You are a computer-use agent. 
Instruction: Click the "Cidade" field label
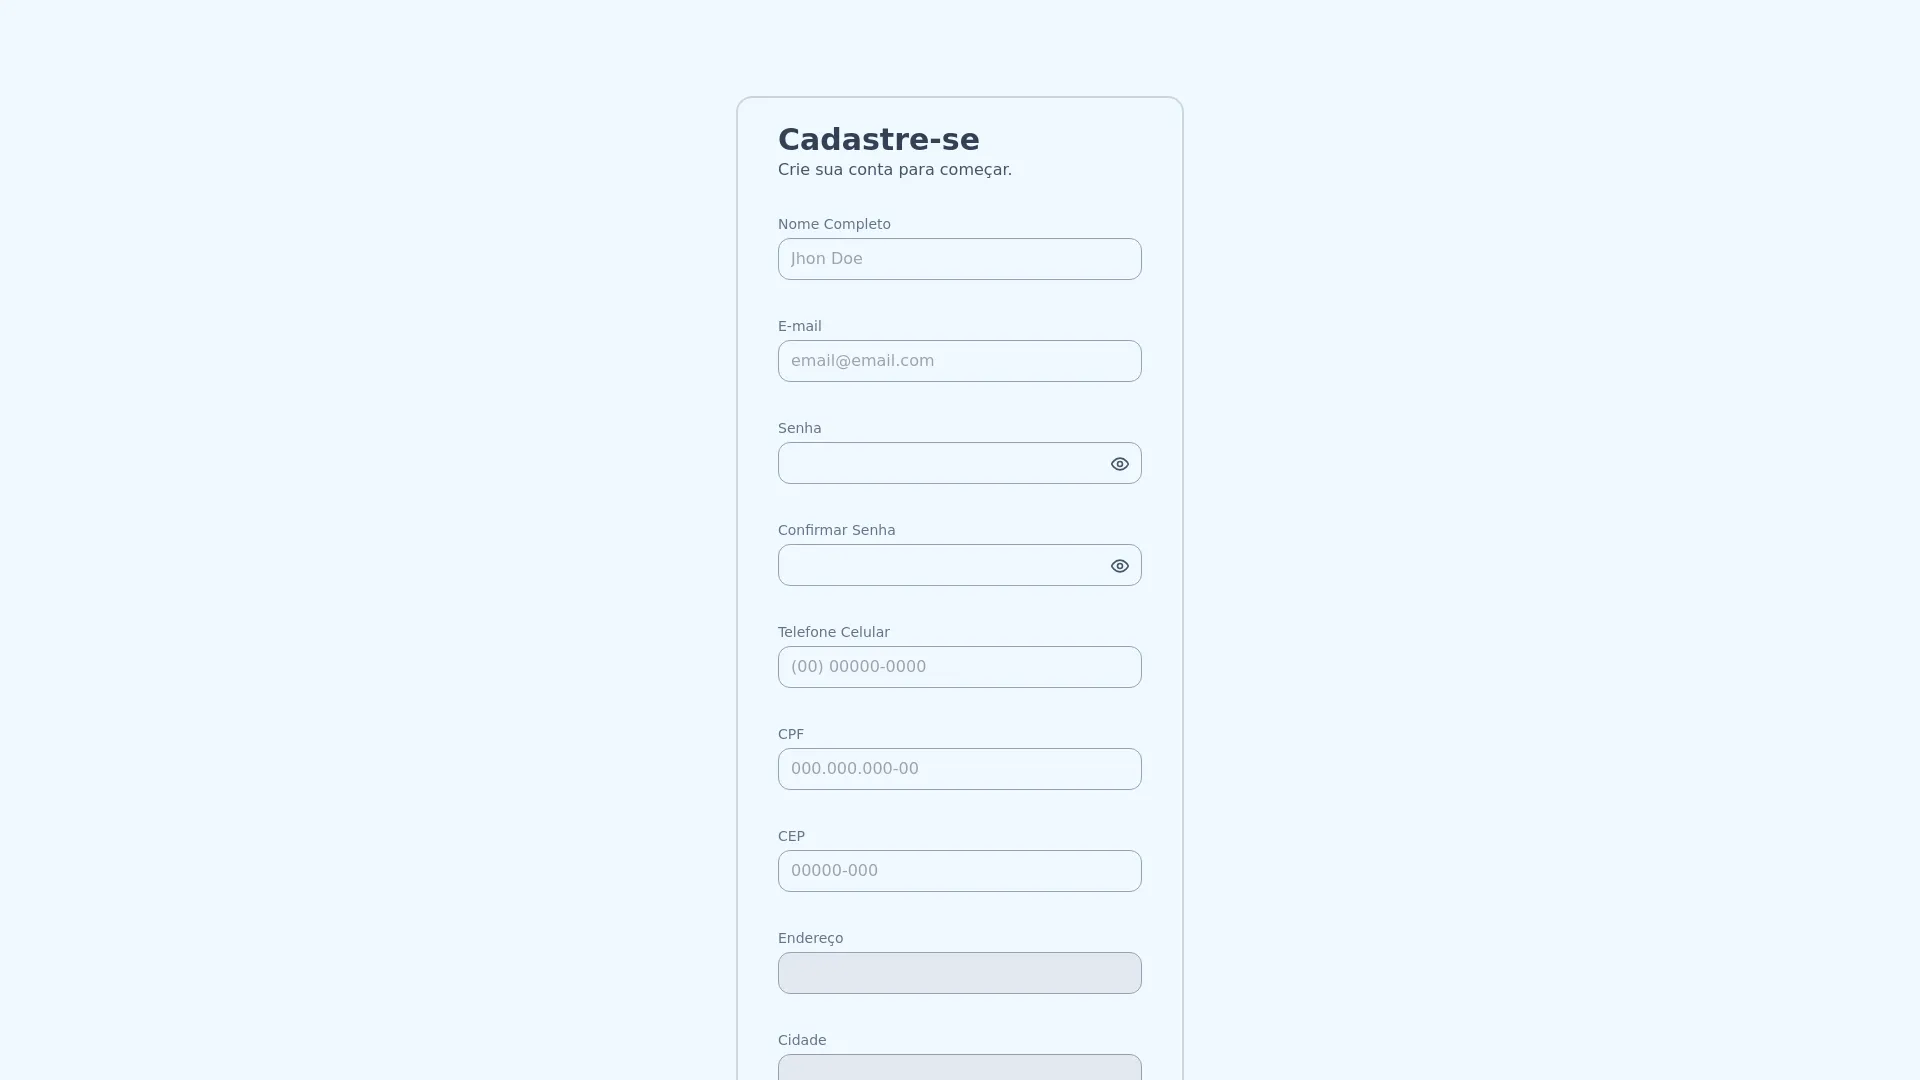click(x=802, y=1040)
